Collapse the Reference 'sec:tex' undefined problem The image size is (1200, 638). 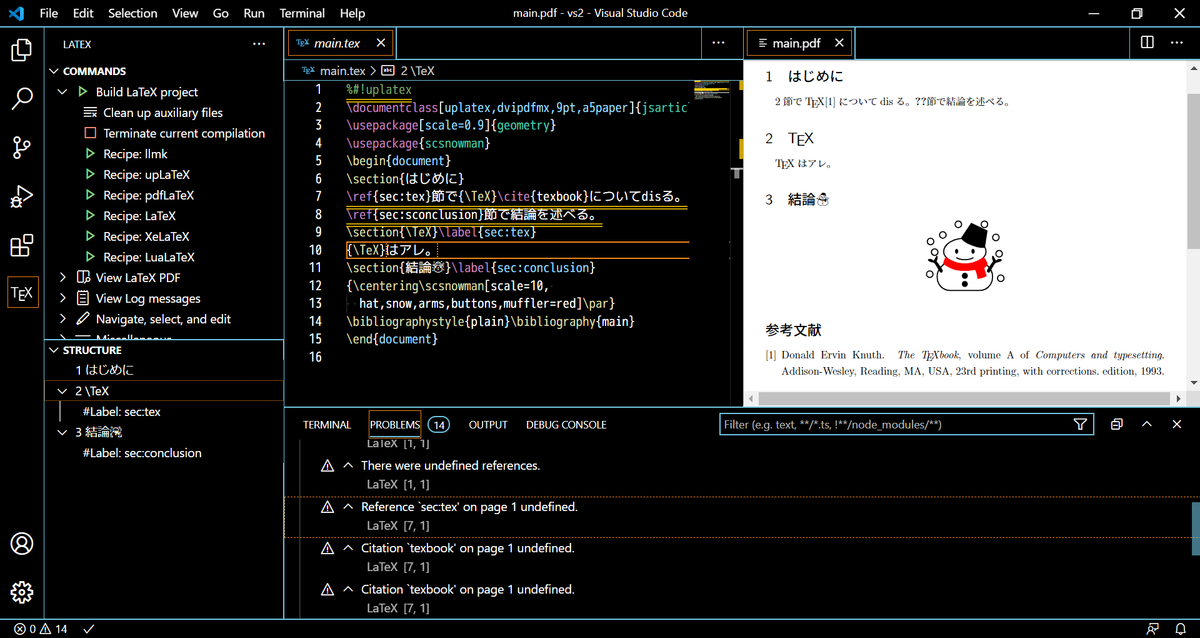[348, 507]
